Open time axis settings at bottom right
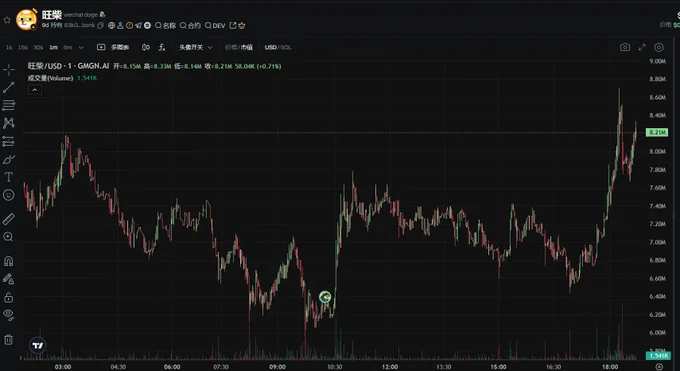This screenshot has width=680, height=371. (x=659, y=367)
